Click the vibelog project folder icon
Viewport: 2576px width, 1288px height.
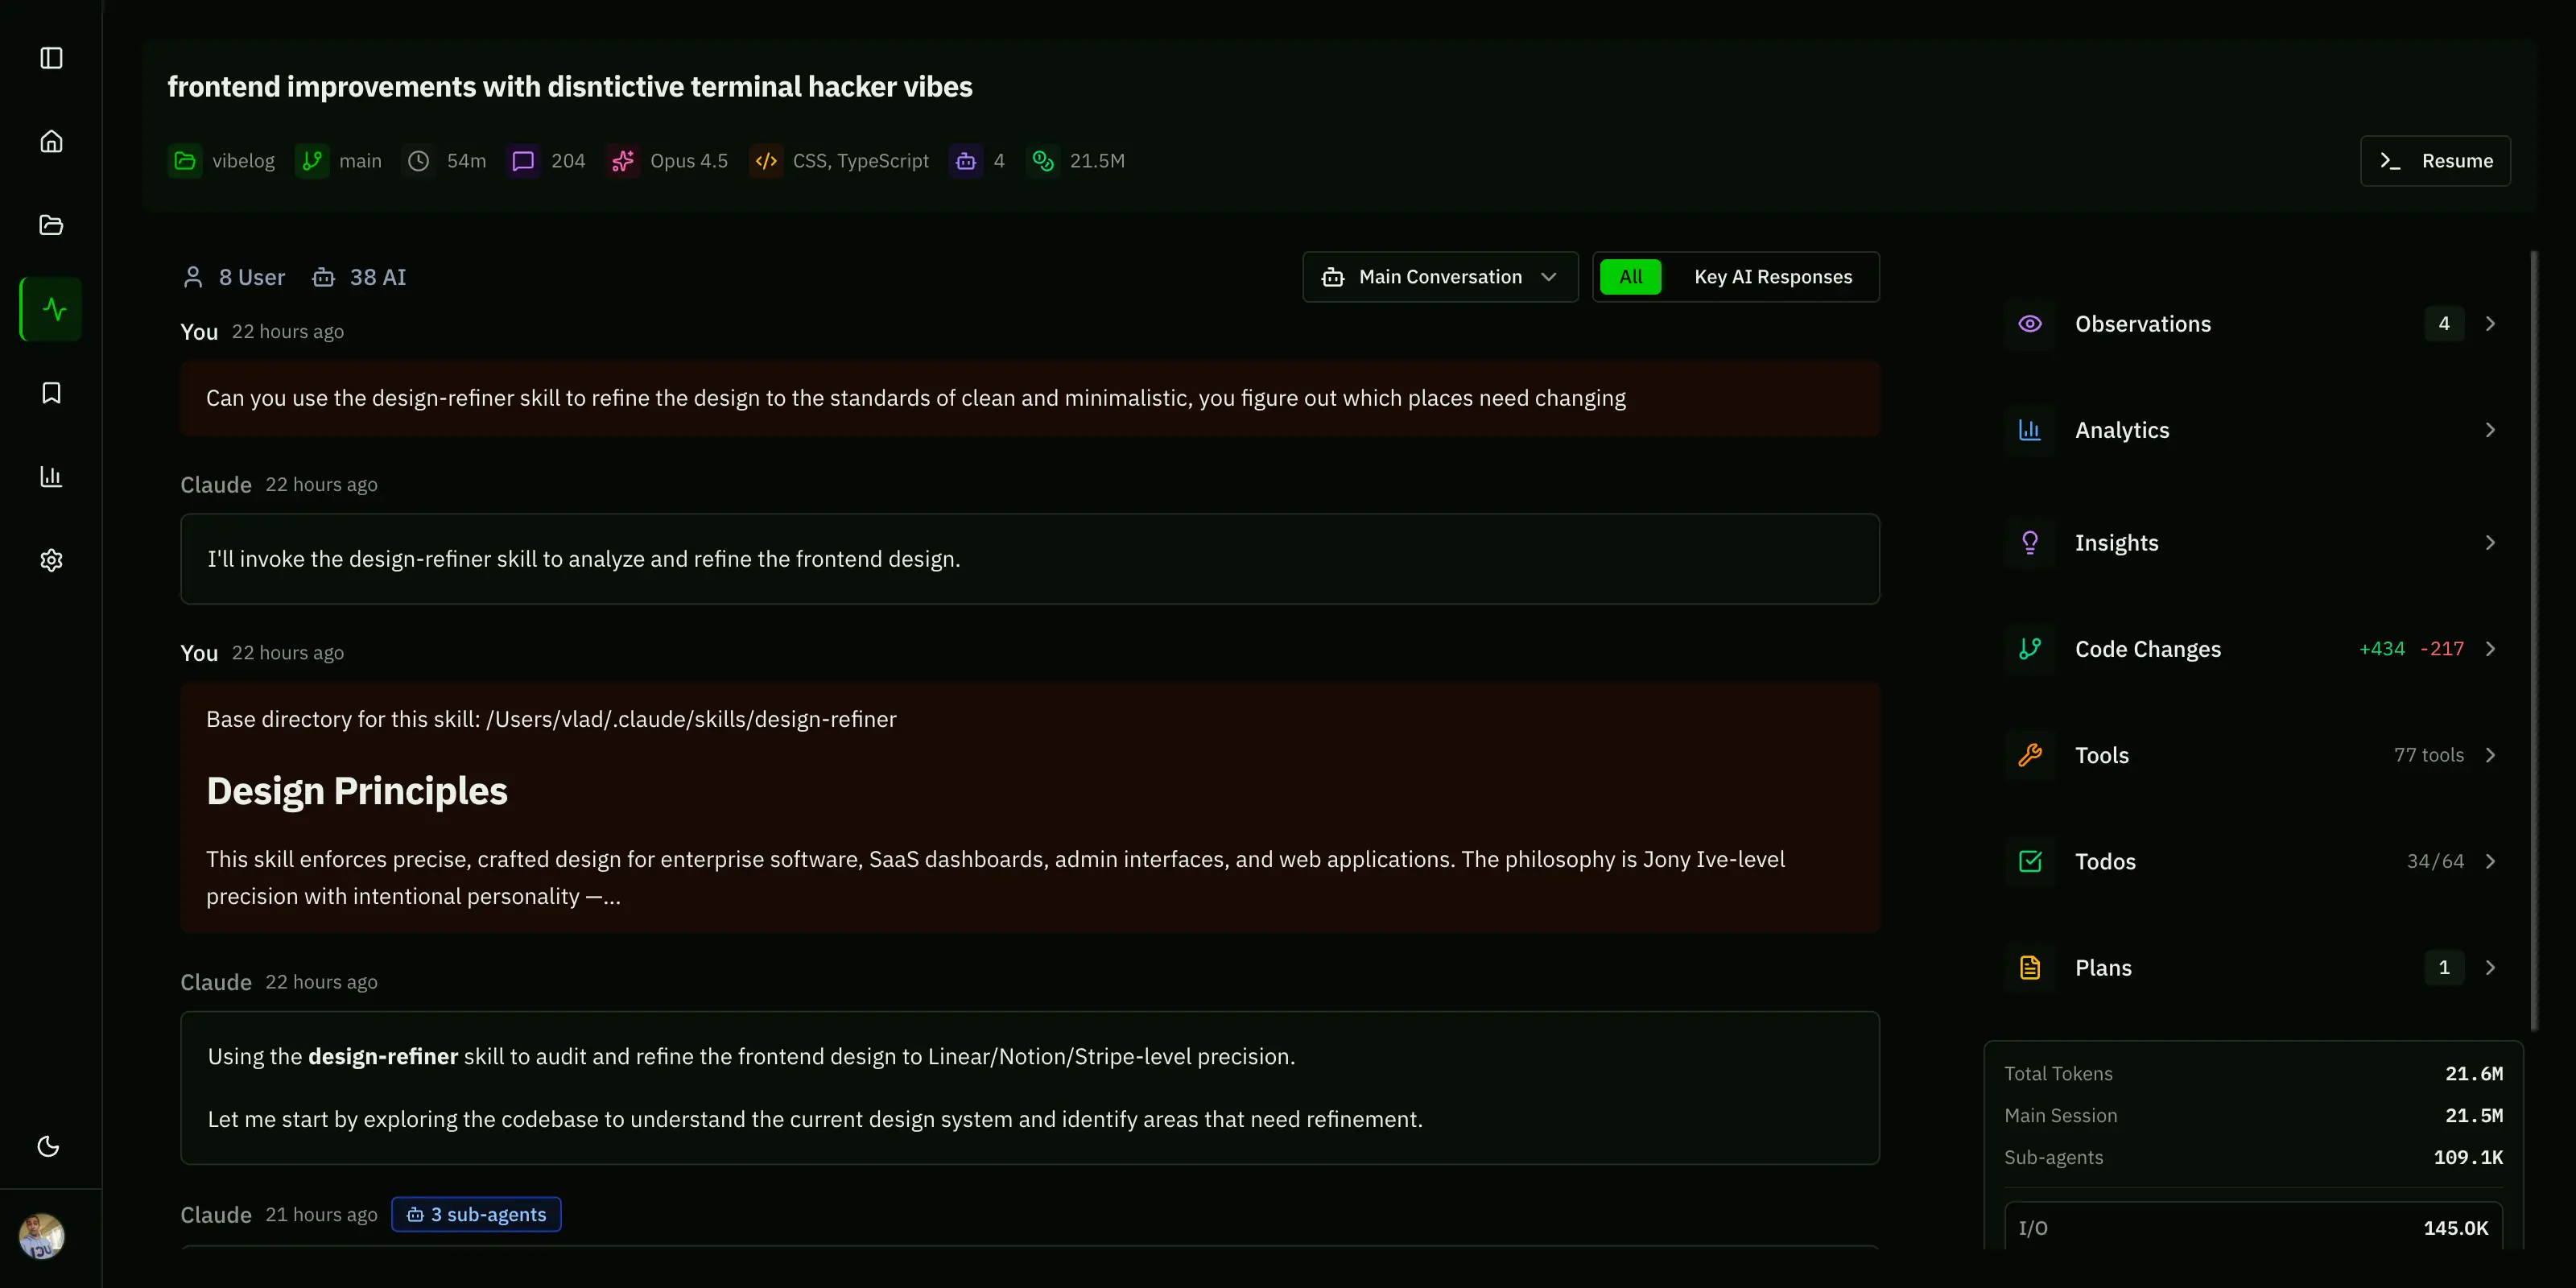[x=185, y=161]
